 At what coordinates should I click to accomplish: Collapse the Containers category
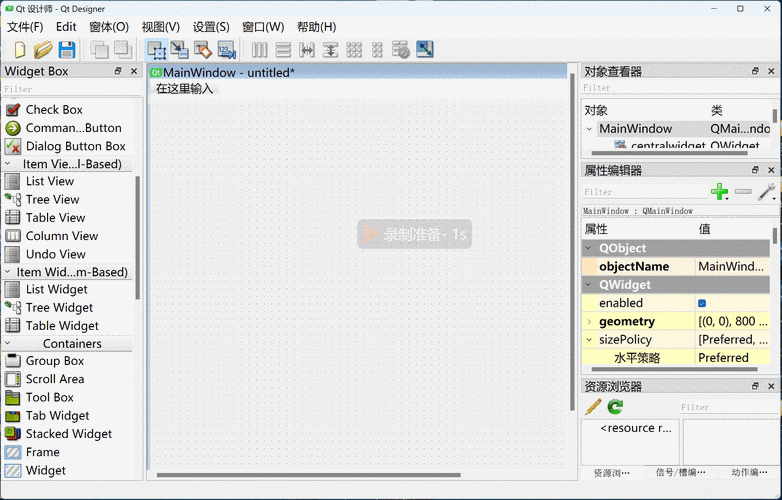8,343
